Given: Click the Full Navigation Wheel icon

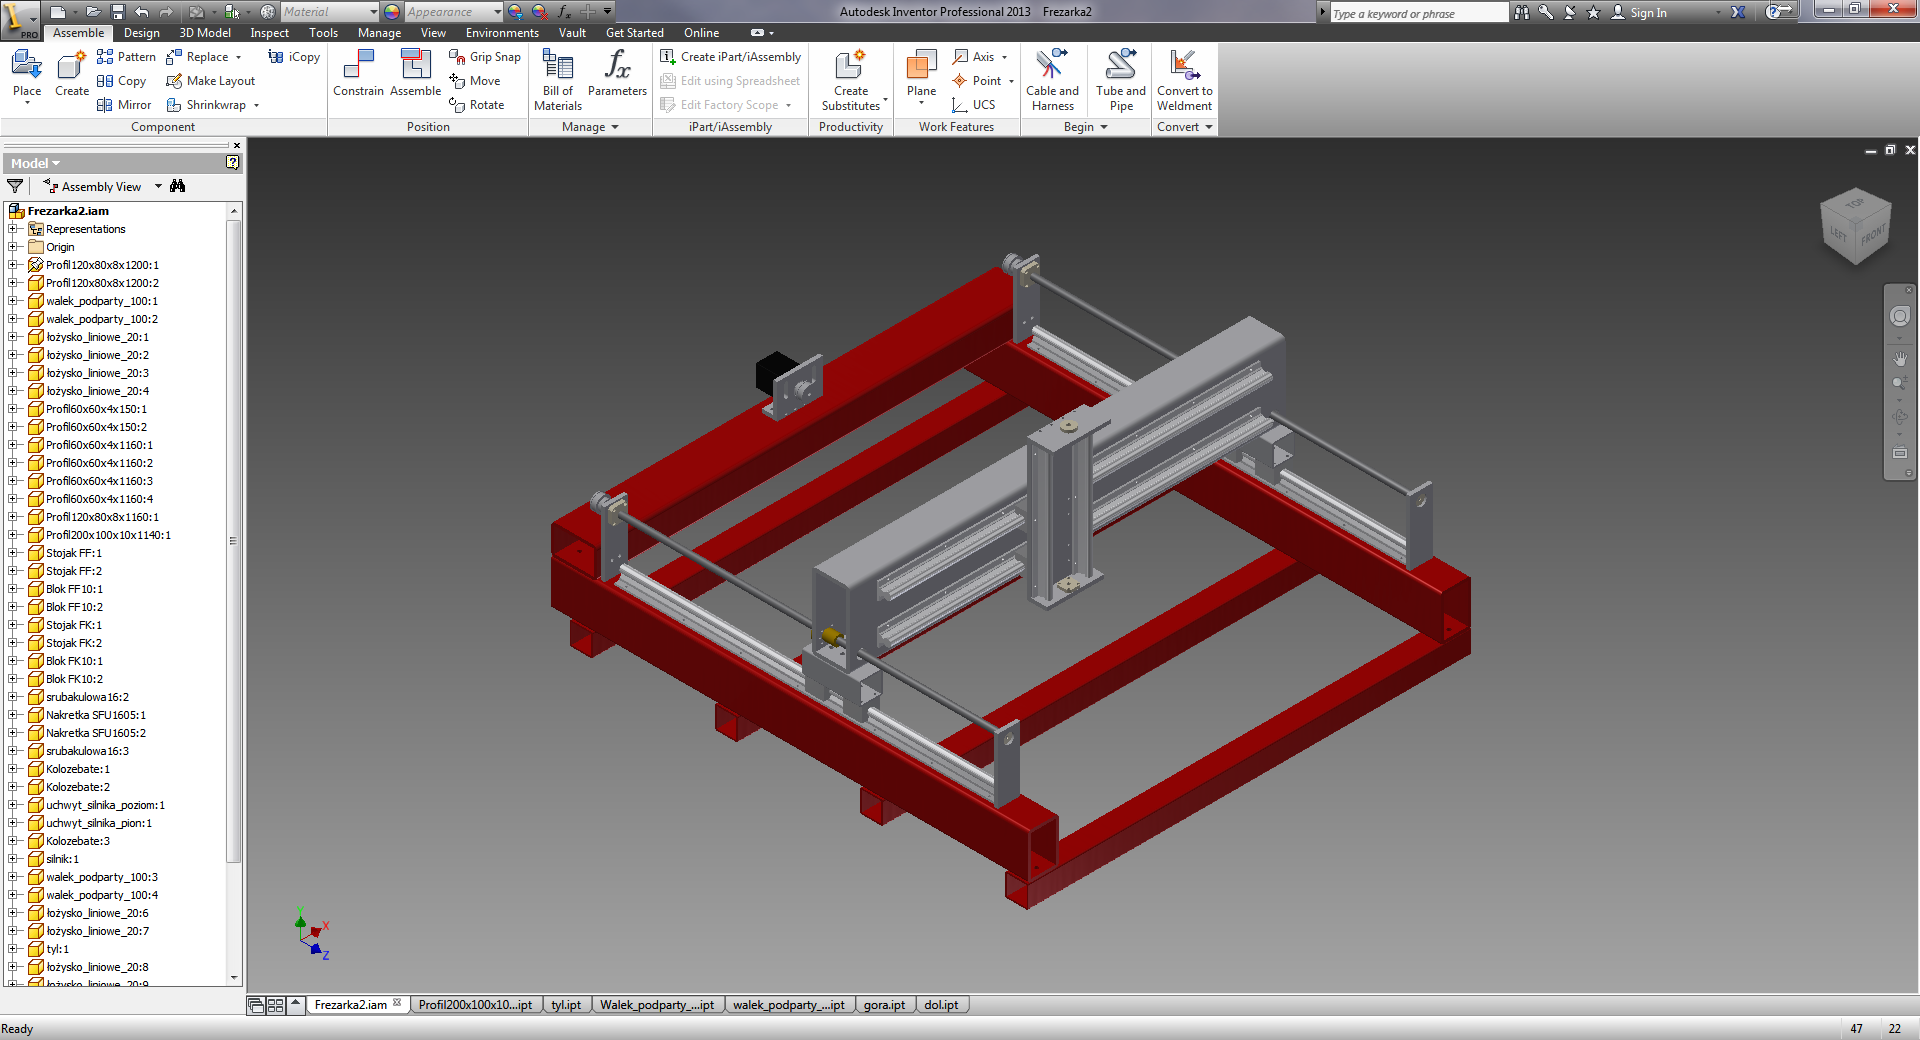Looking at the screenshot, I should tap(1900, 316).
